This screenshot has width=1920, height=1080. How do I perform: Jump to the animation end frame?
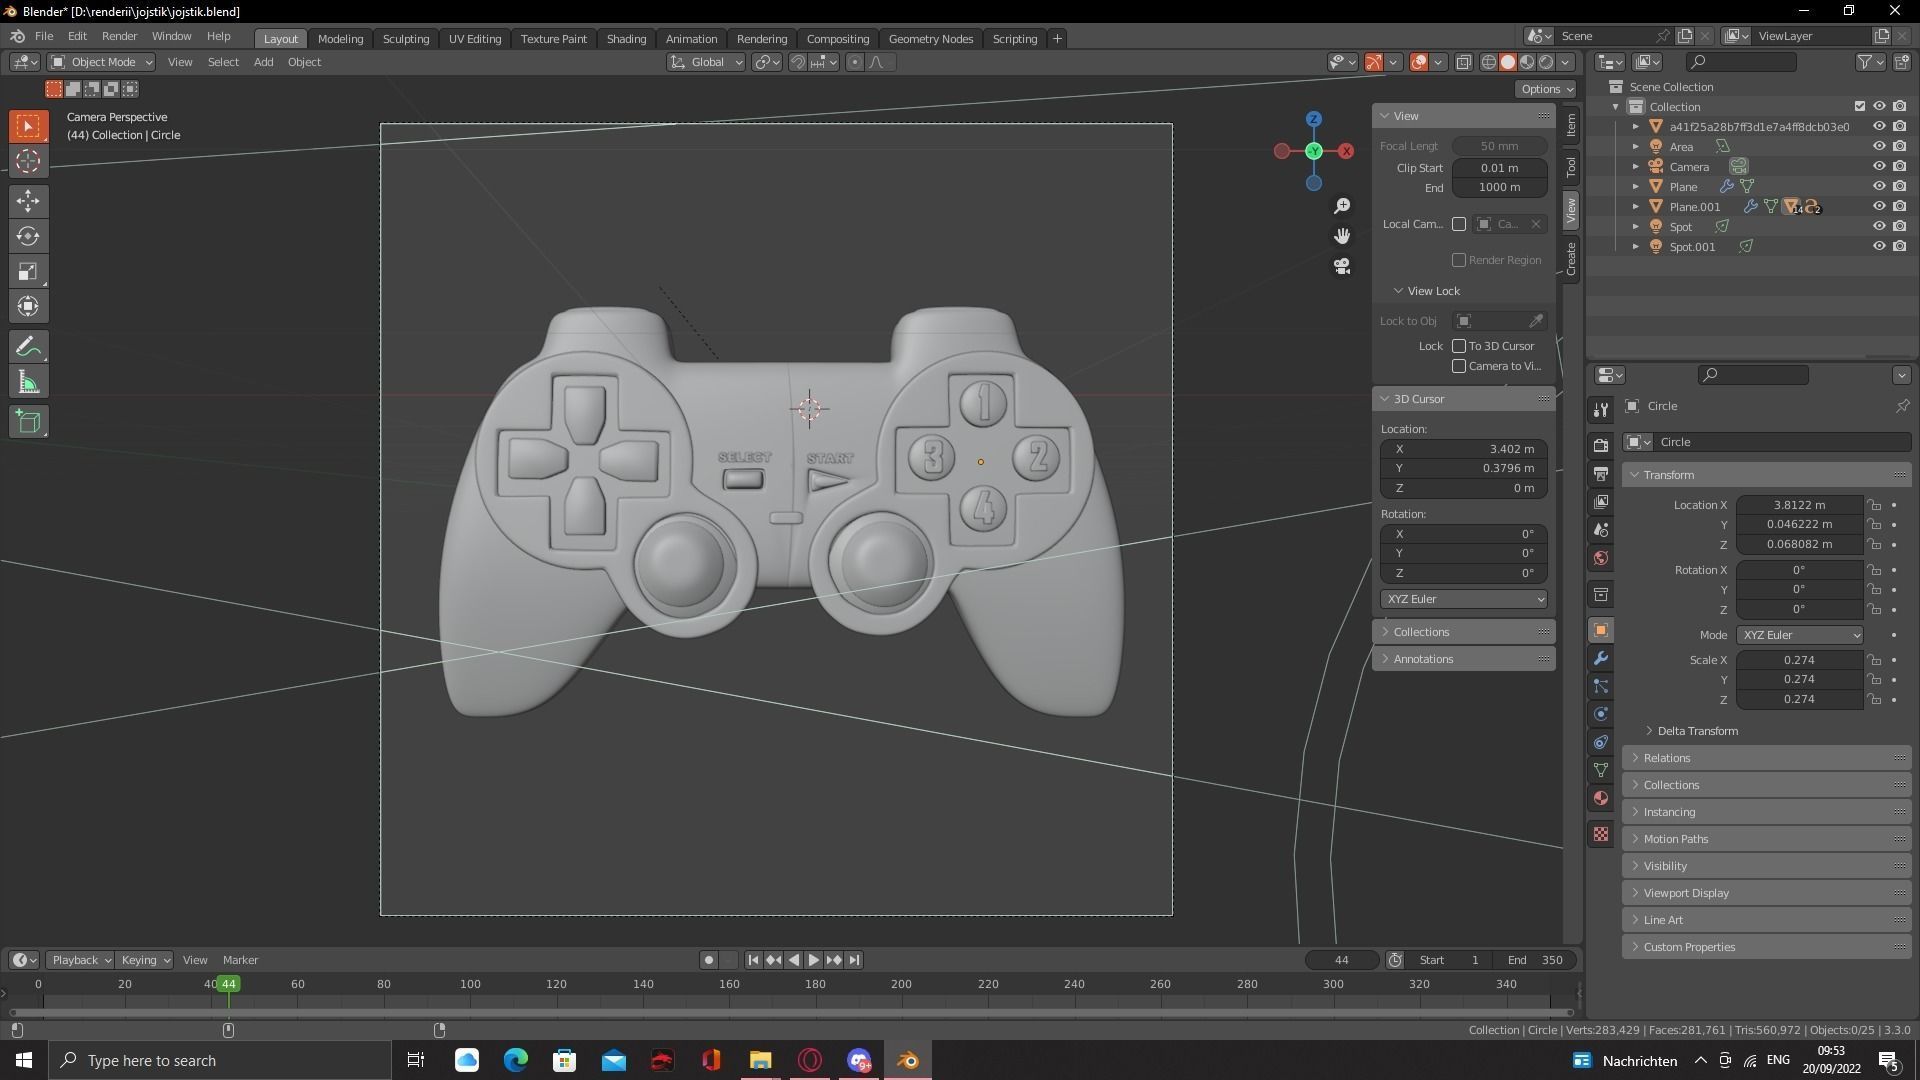coord(854,960)
